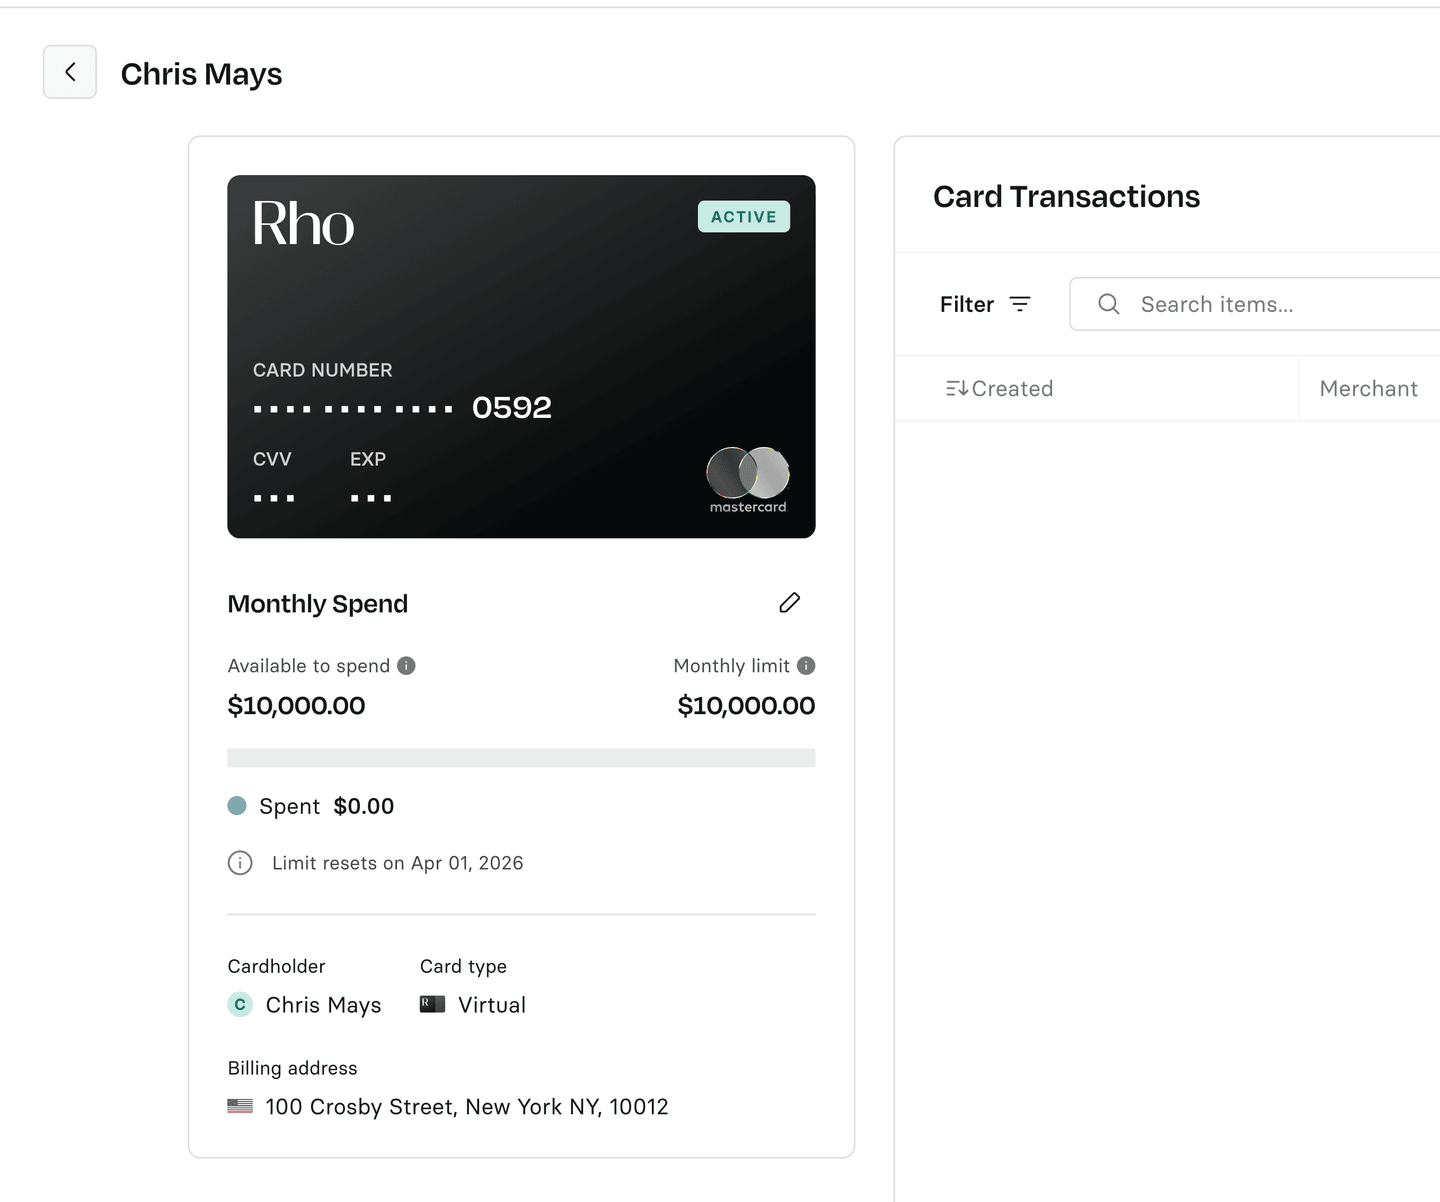Click the US flag by billing address
Viewport: 1440px width, 1202px height.
click(x=240, y=1106)
